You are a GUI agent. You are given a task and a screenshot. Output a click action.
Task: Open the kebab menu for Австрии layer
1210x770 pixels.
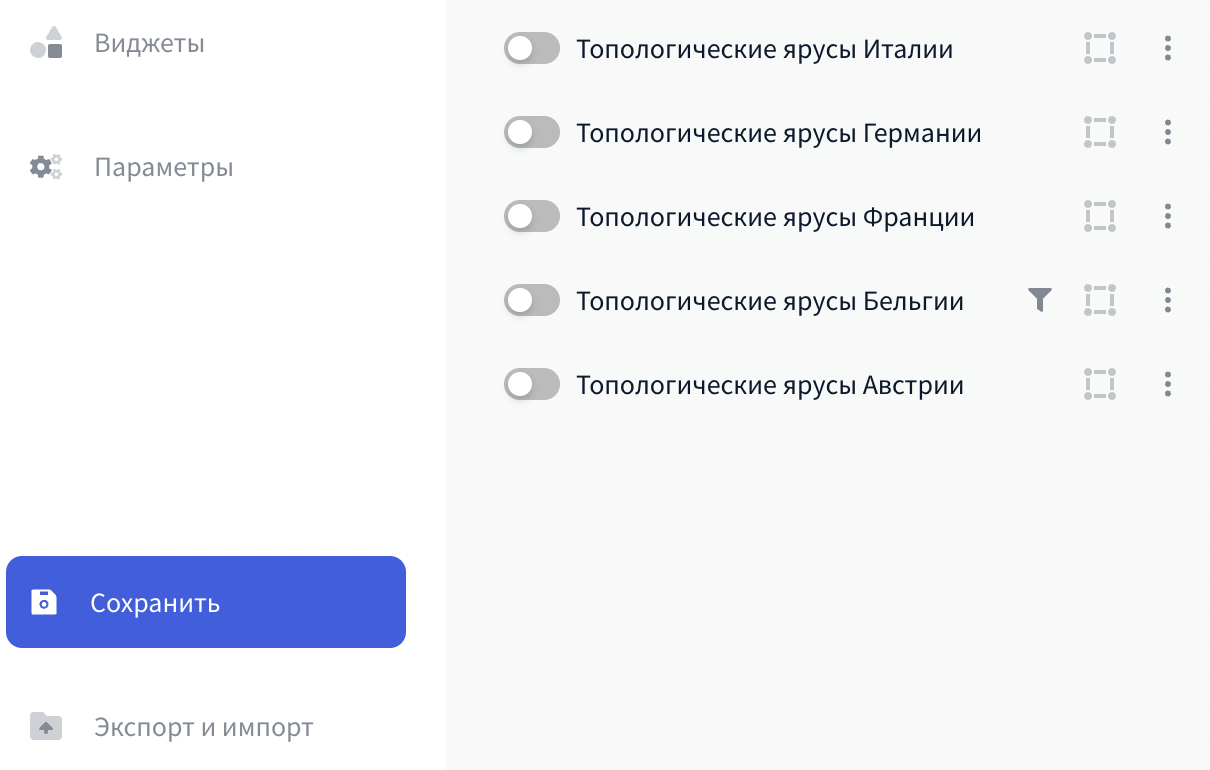(1168, 384)
